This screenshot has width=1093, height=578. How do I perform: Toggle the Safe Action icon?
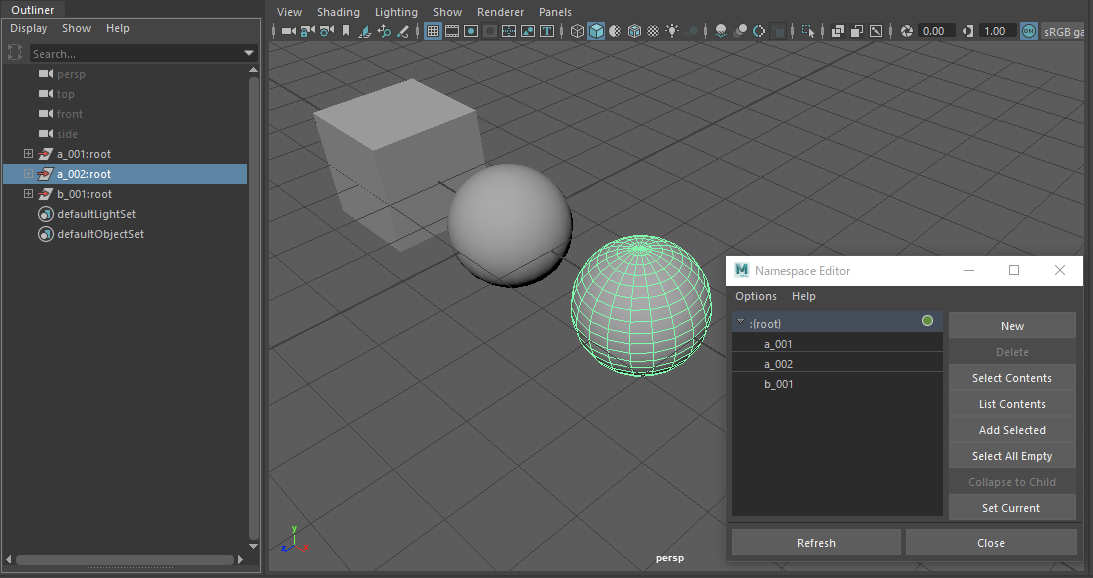click(528, 31)
